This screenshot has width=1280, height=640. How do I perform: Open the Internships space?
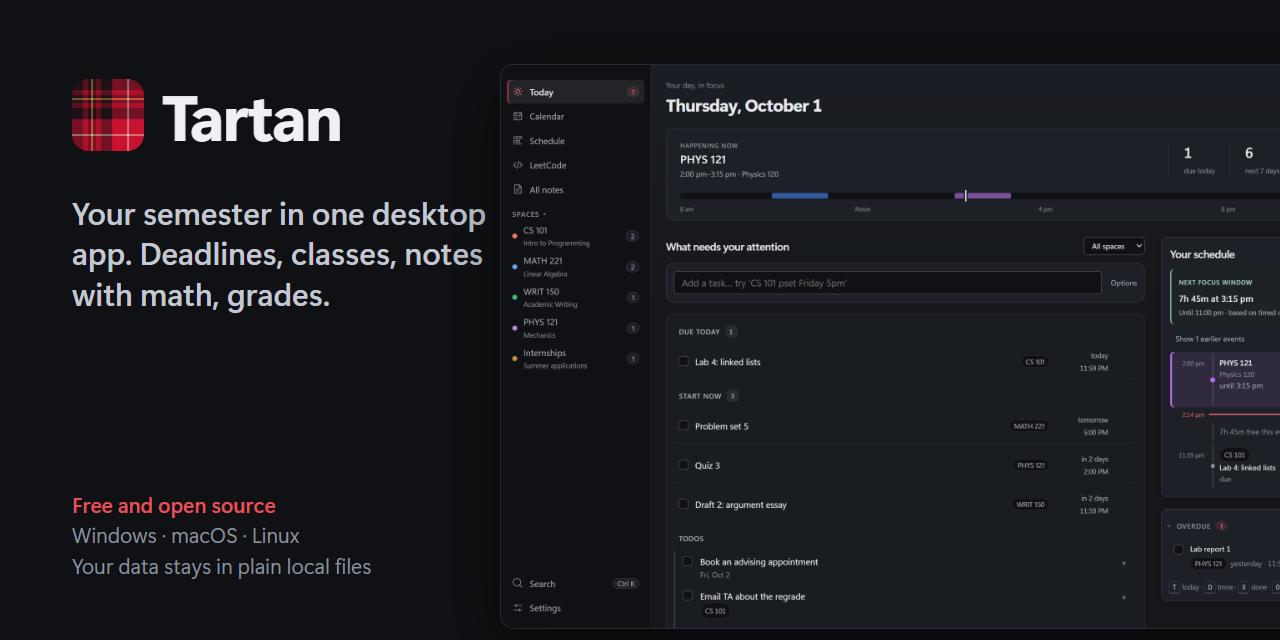pos(575,359)
